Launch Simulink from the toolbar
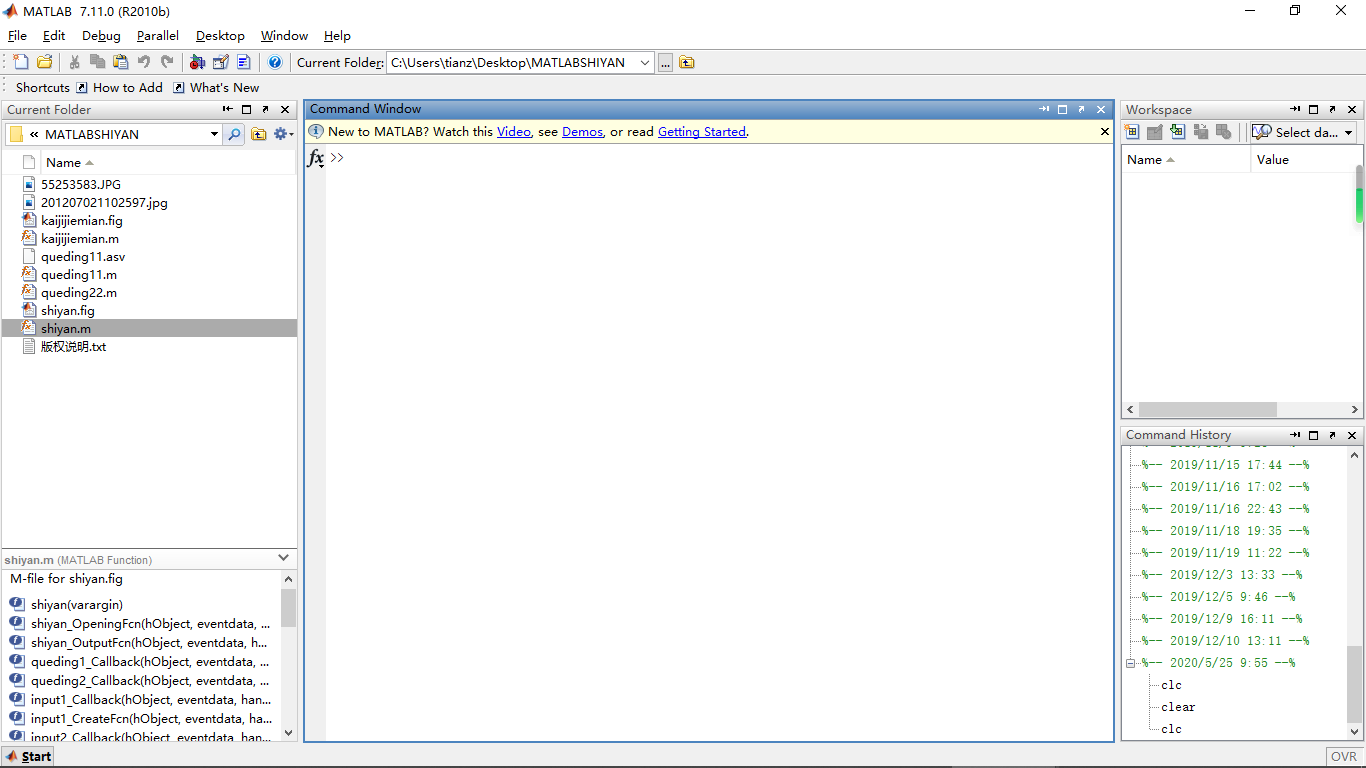 point(197,62)
